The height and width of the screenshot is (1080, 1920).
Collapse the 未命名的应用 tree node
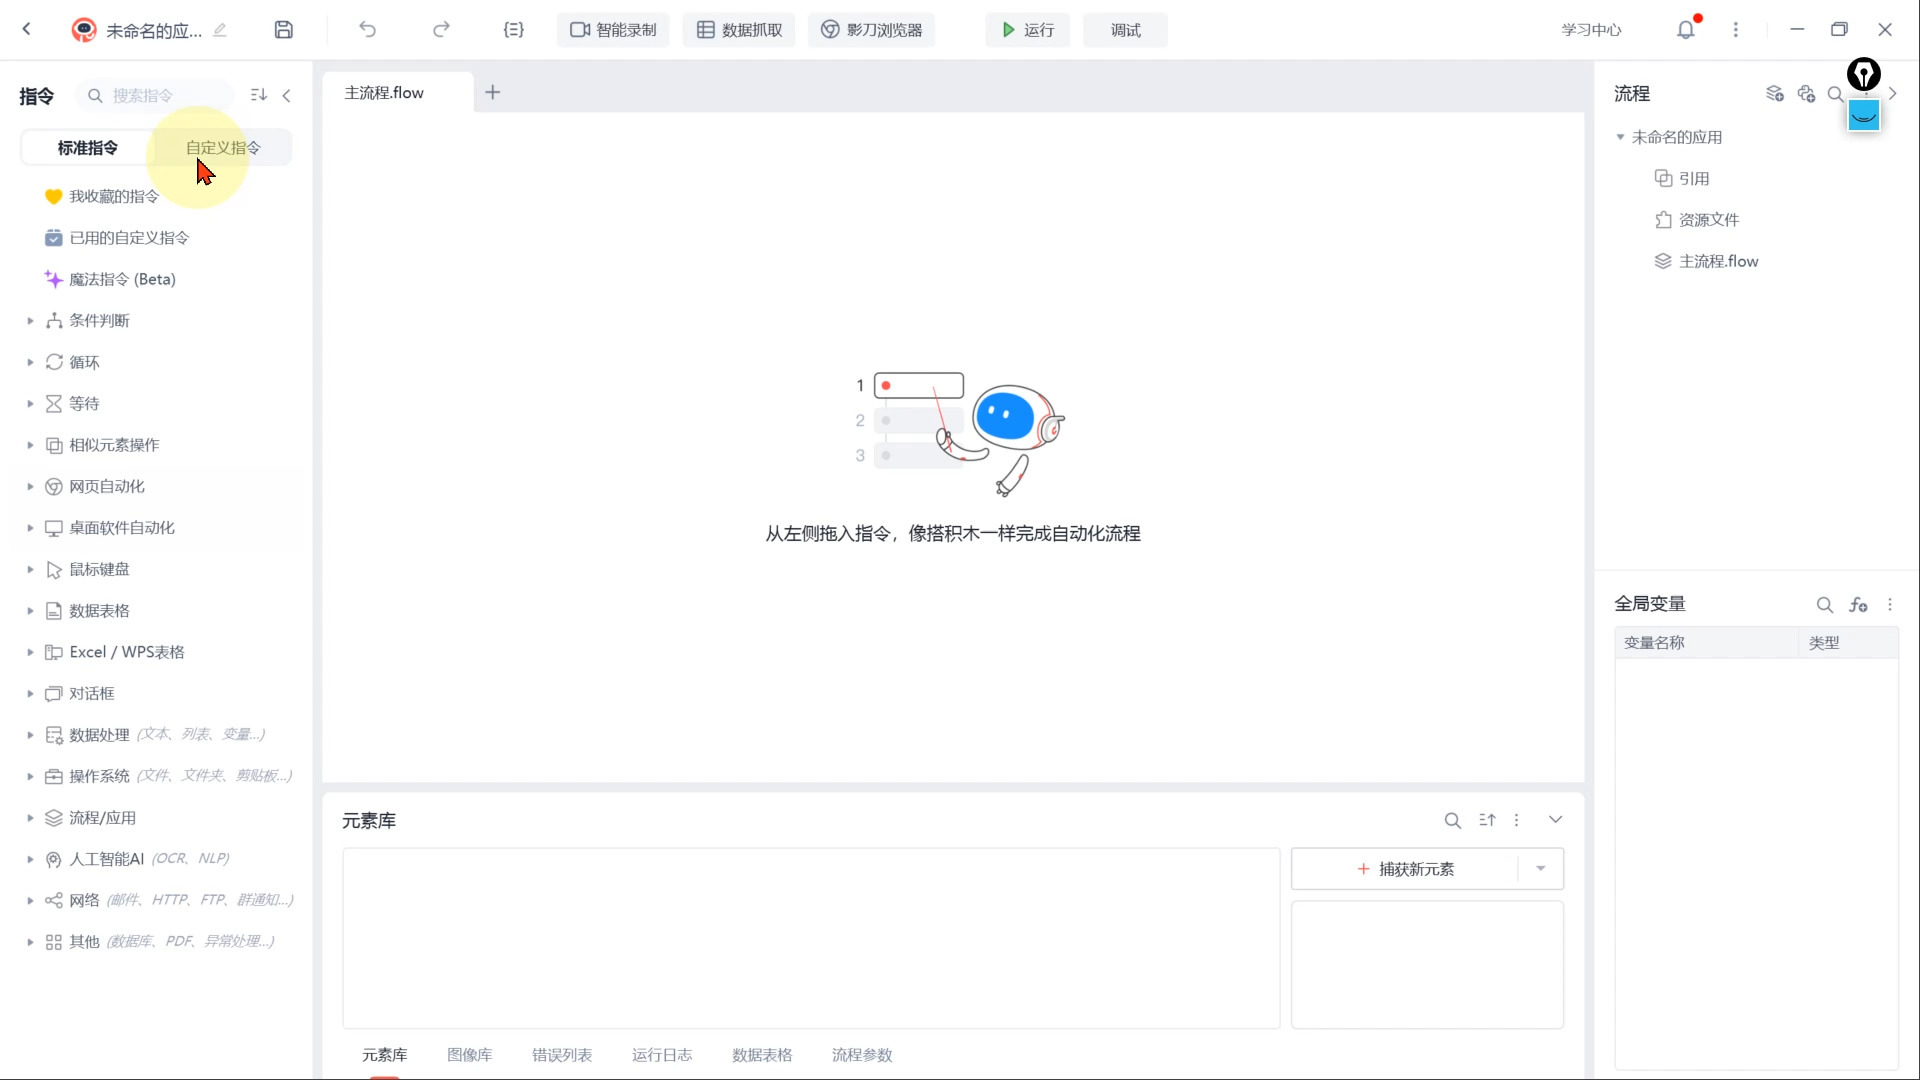(1622, 137)
